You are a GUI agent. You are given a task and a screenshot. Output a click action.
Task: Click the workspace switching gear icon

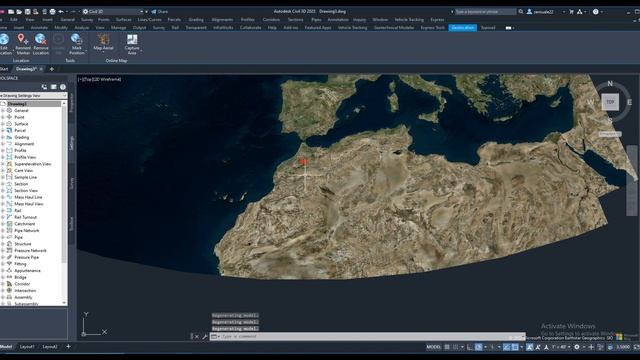pyautogui.click(x=577, y=347)
